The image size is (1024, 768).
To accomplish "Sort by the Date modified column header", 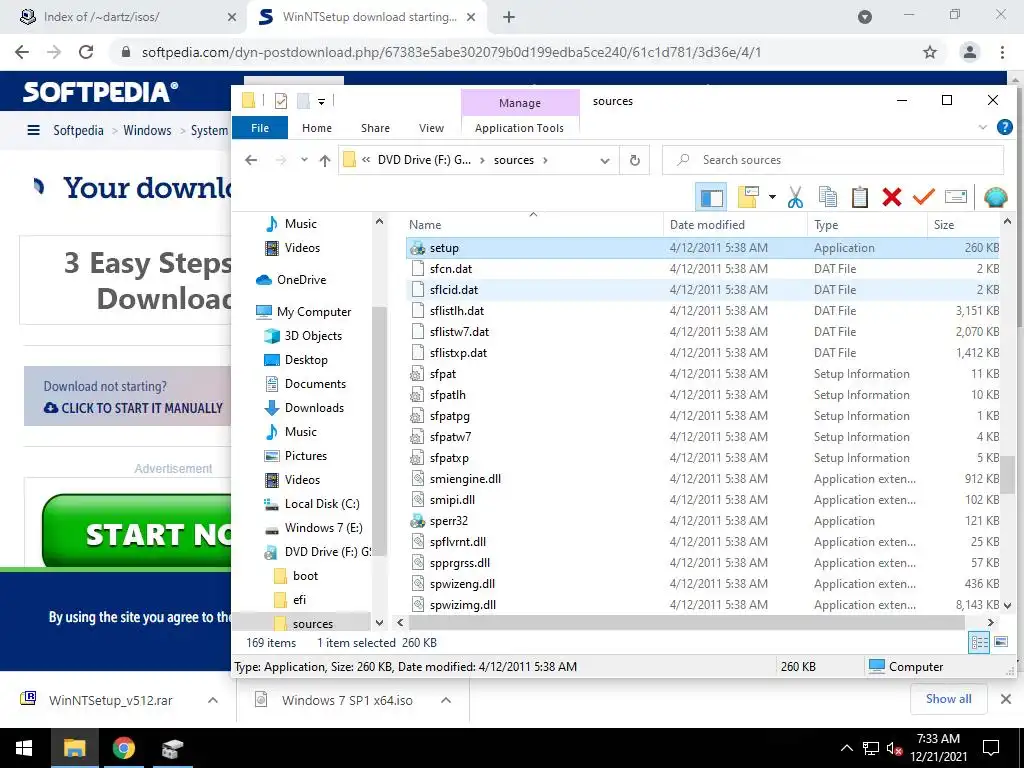I will point(735,225).
